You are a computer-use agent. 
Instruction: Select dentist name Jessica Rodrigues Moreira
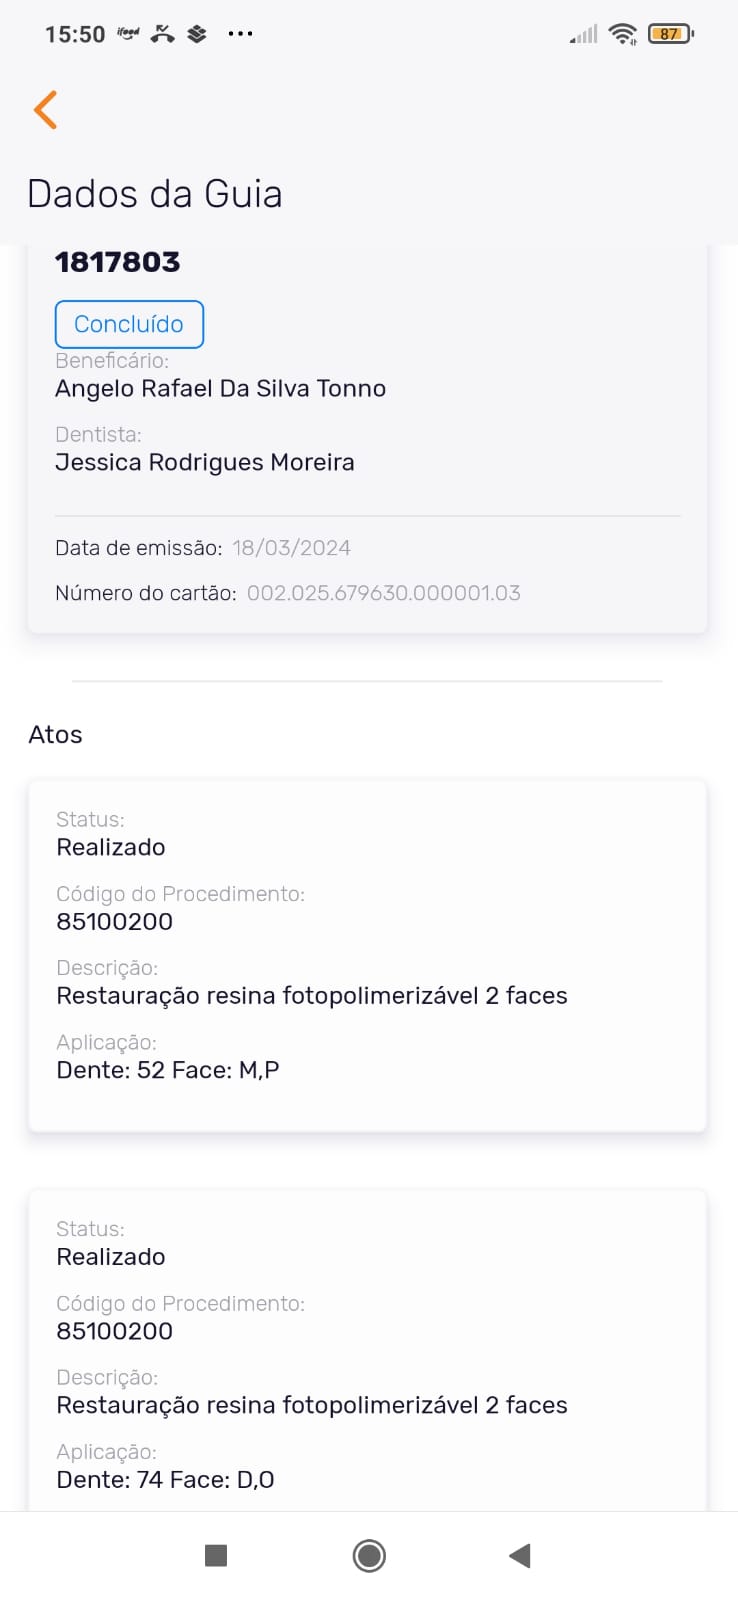(205, 462)
